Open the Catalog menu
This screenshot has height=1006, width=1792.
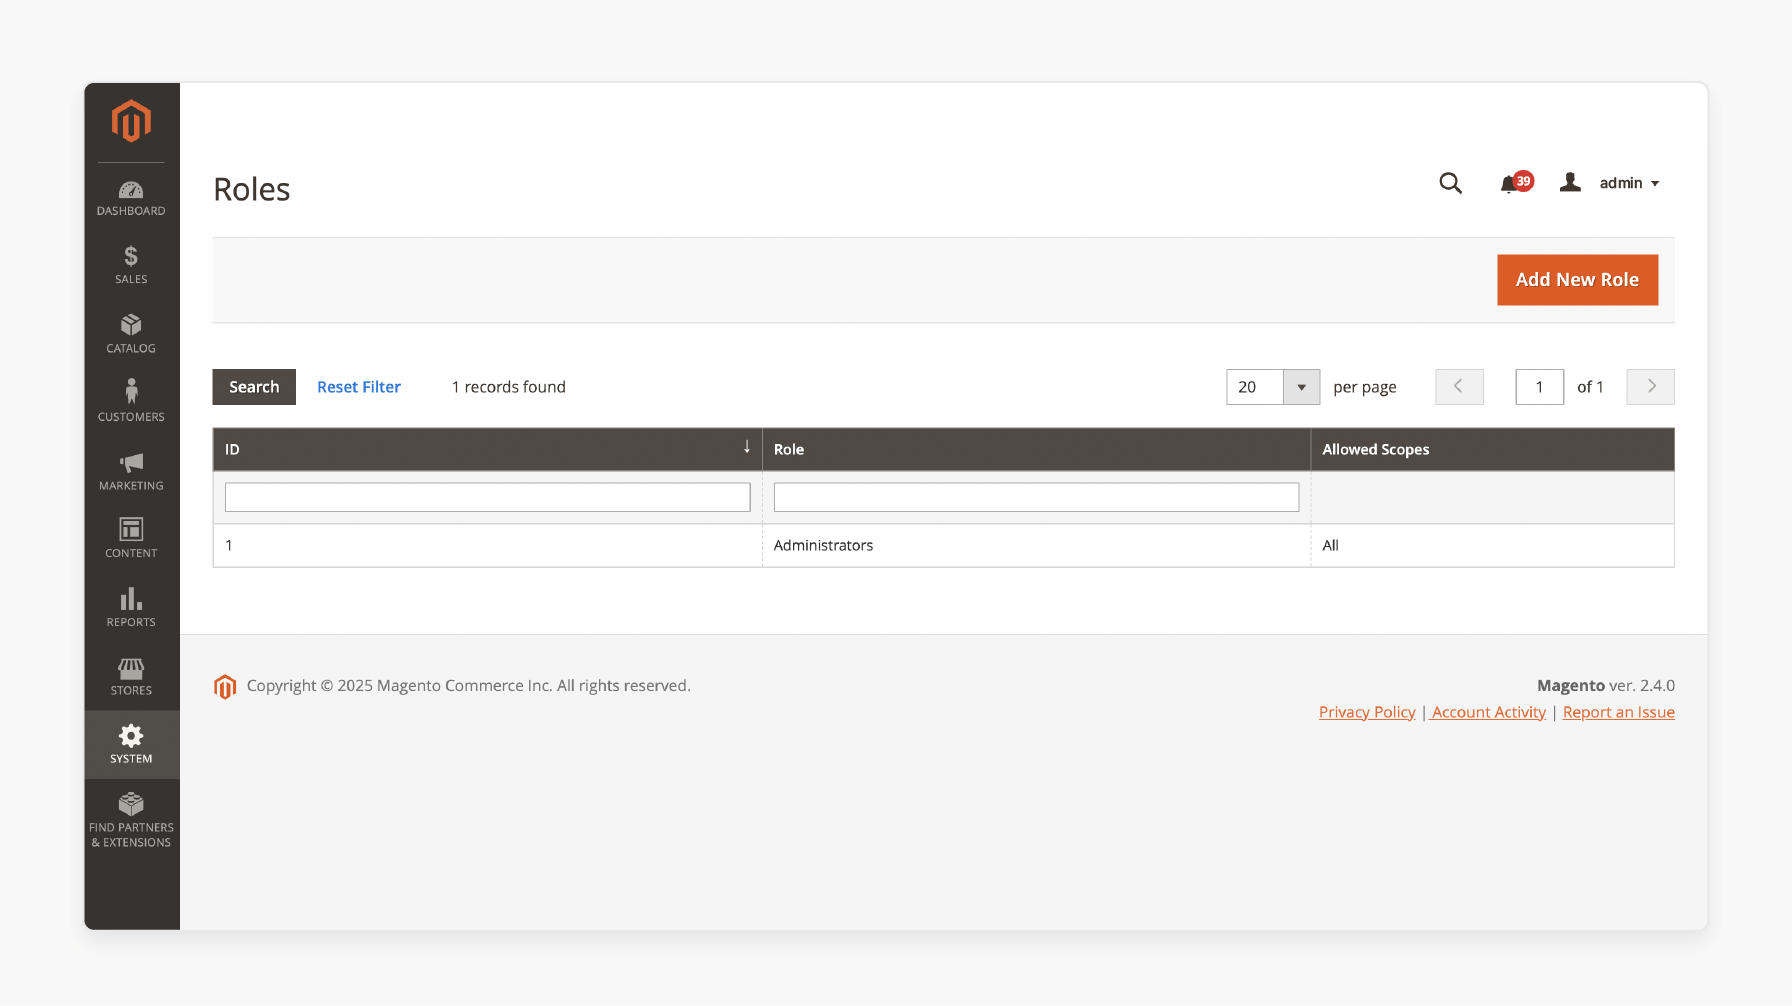[x=131, y=334]
